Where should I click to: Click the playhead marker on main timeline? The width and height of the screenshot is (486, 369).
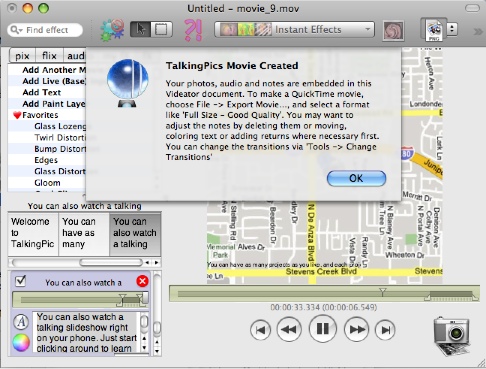click(x=383, y=292)
